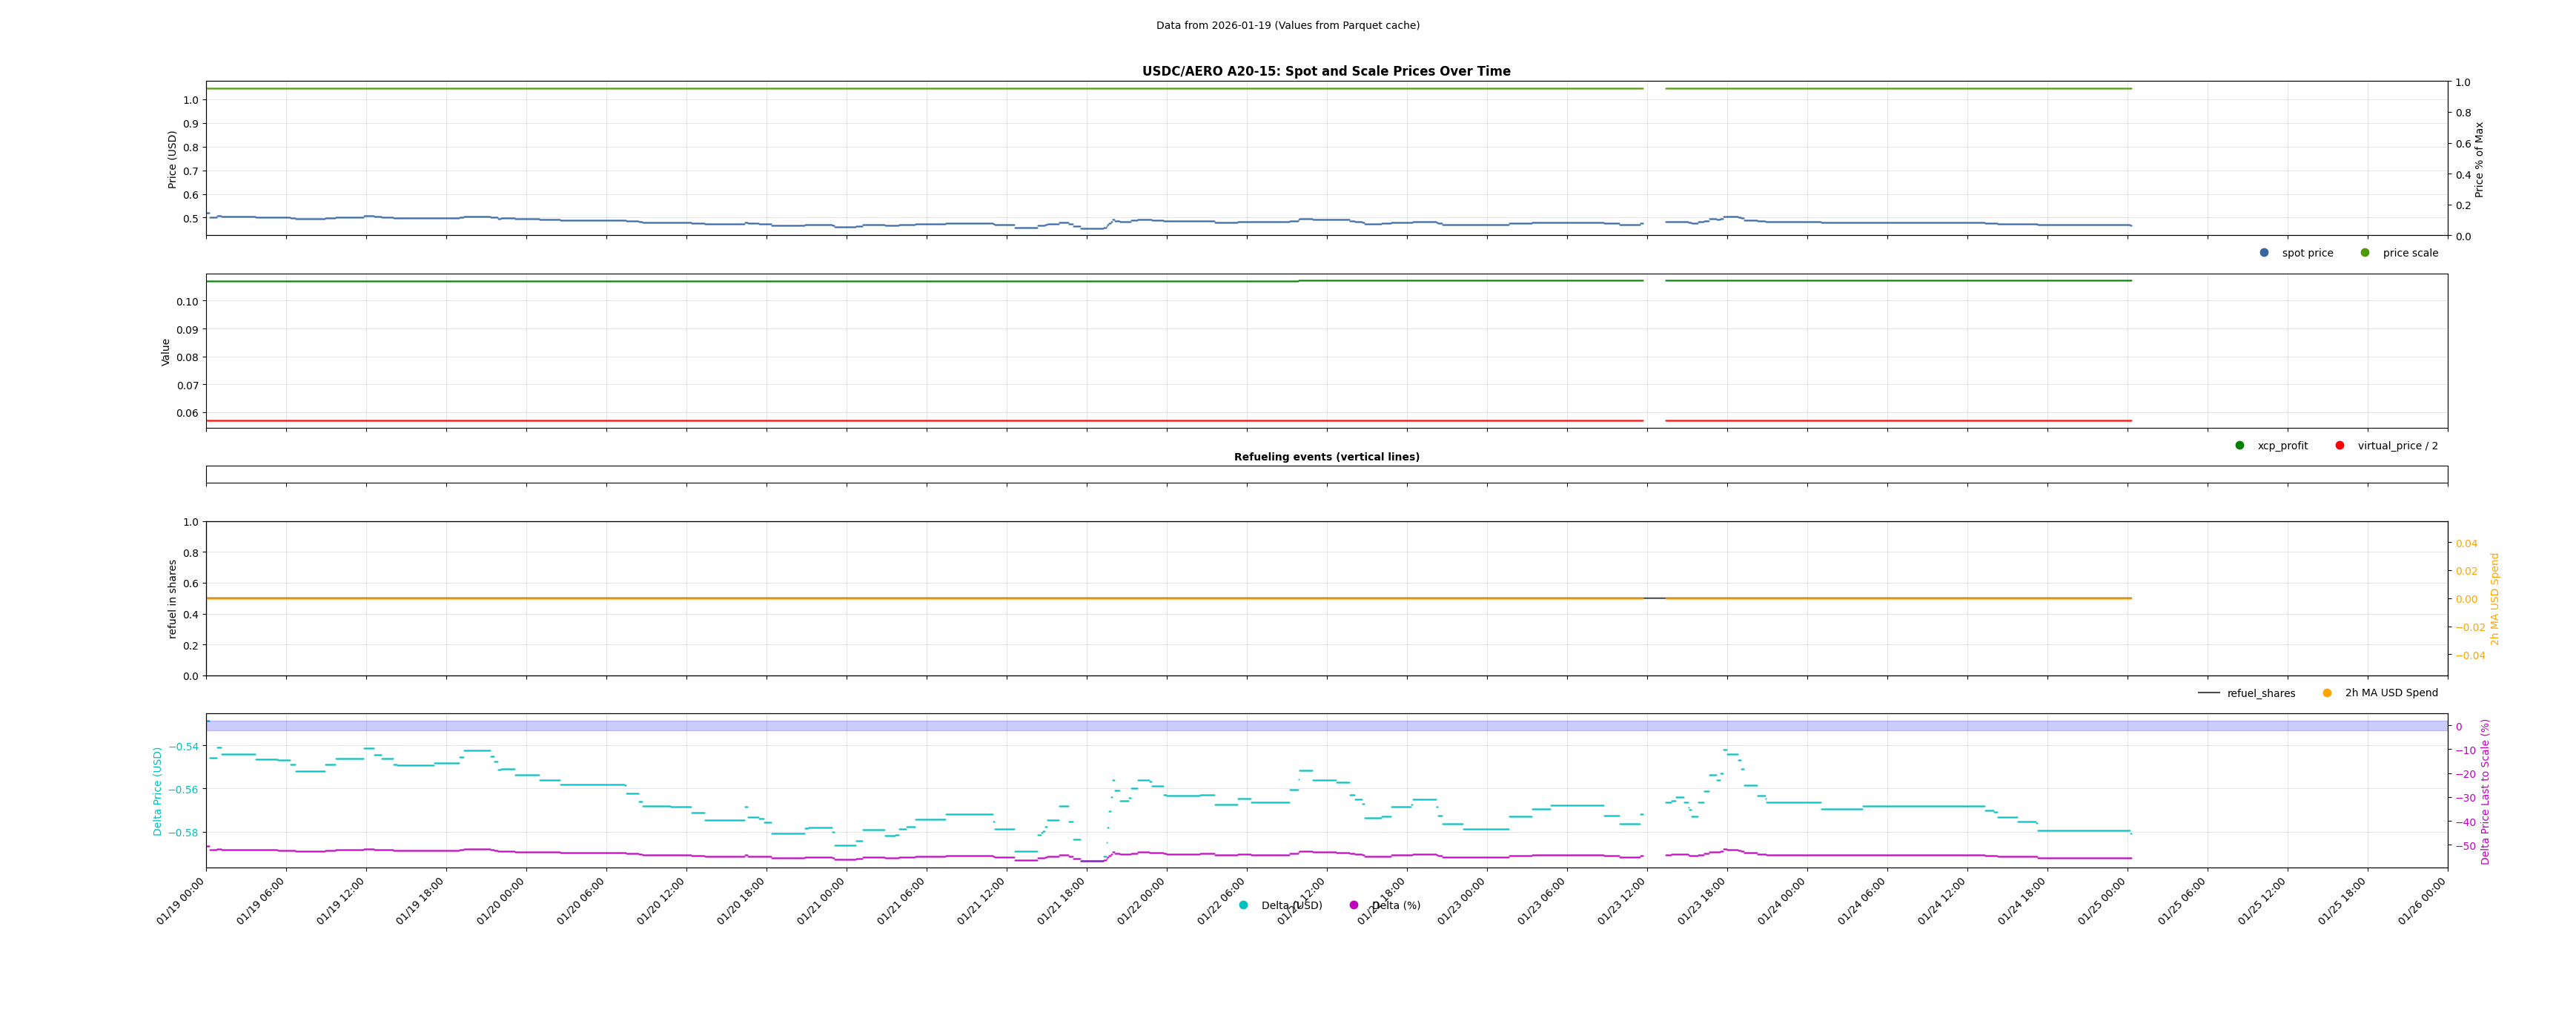This screenshot has height=1021, width=2576.
Task: Select the USDC/AERO A20-15 chart title
Action: (1326, 72)
